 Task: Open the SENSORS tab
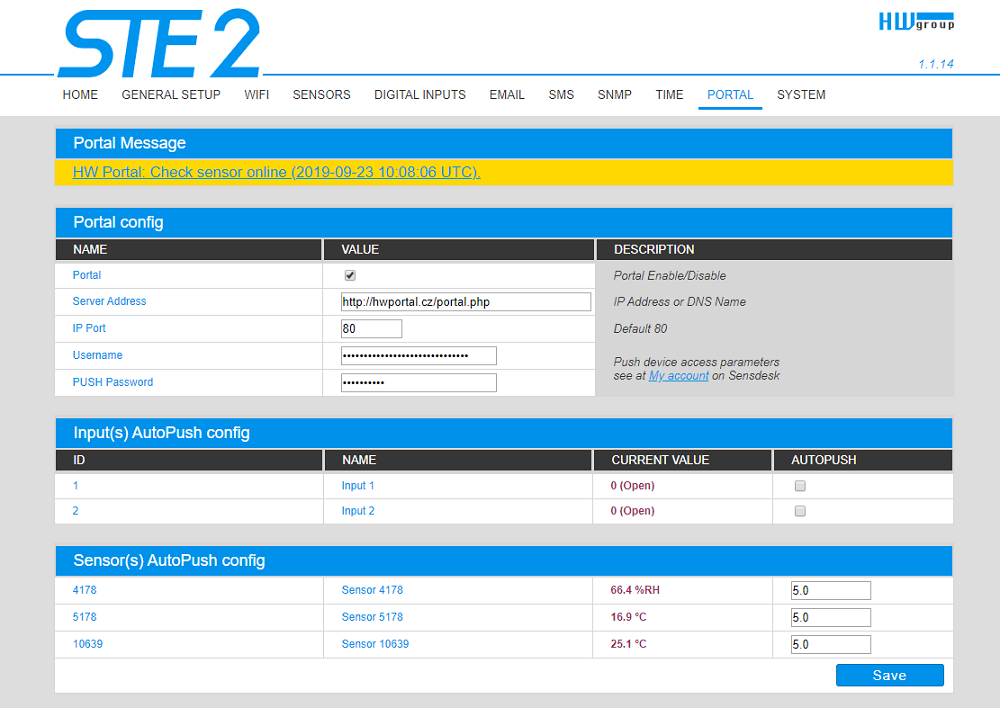(321, 95)
